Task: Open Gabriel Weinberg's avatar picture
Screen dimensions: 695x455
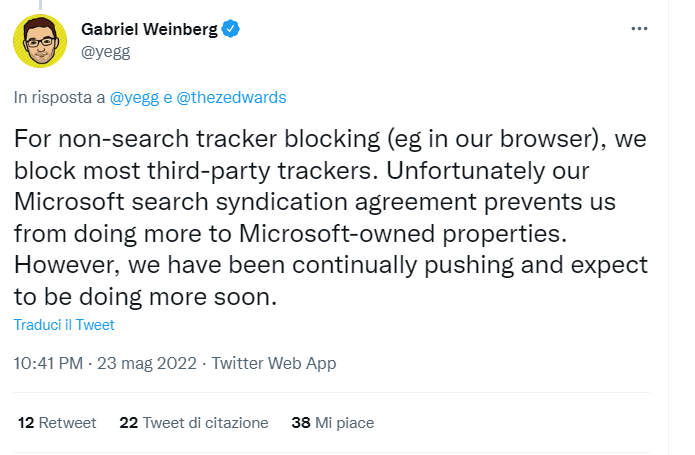Action: click(40, 41)
